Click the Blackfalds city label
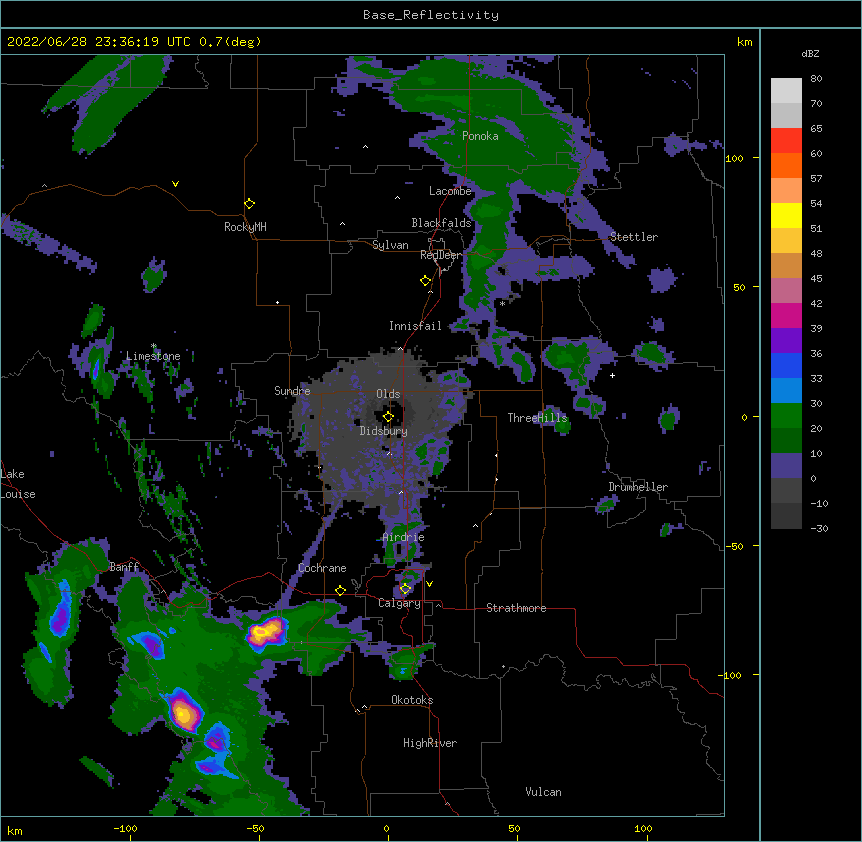862x842 pixels. point(441,223)
